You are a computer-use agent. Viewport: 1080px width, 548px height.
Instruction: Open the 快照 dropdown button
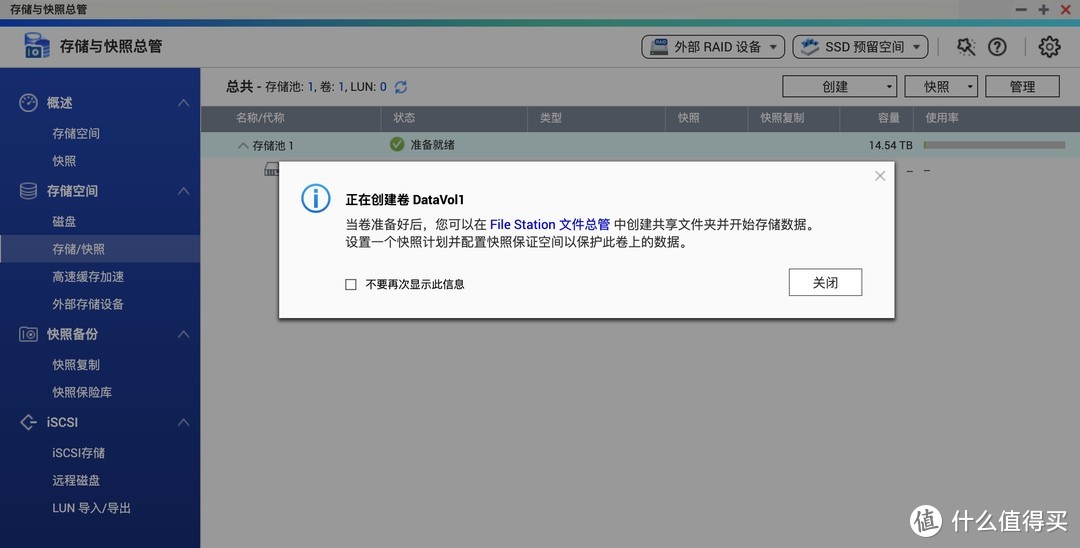(x=941, y=87)
